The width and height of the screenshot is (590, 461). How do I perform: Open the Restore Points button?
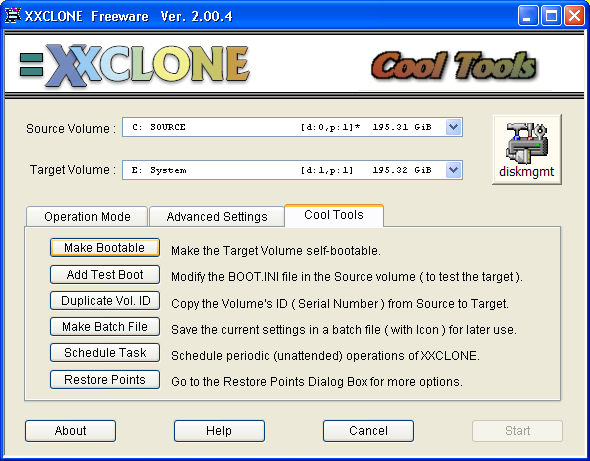[105, 380]
